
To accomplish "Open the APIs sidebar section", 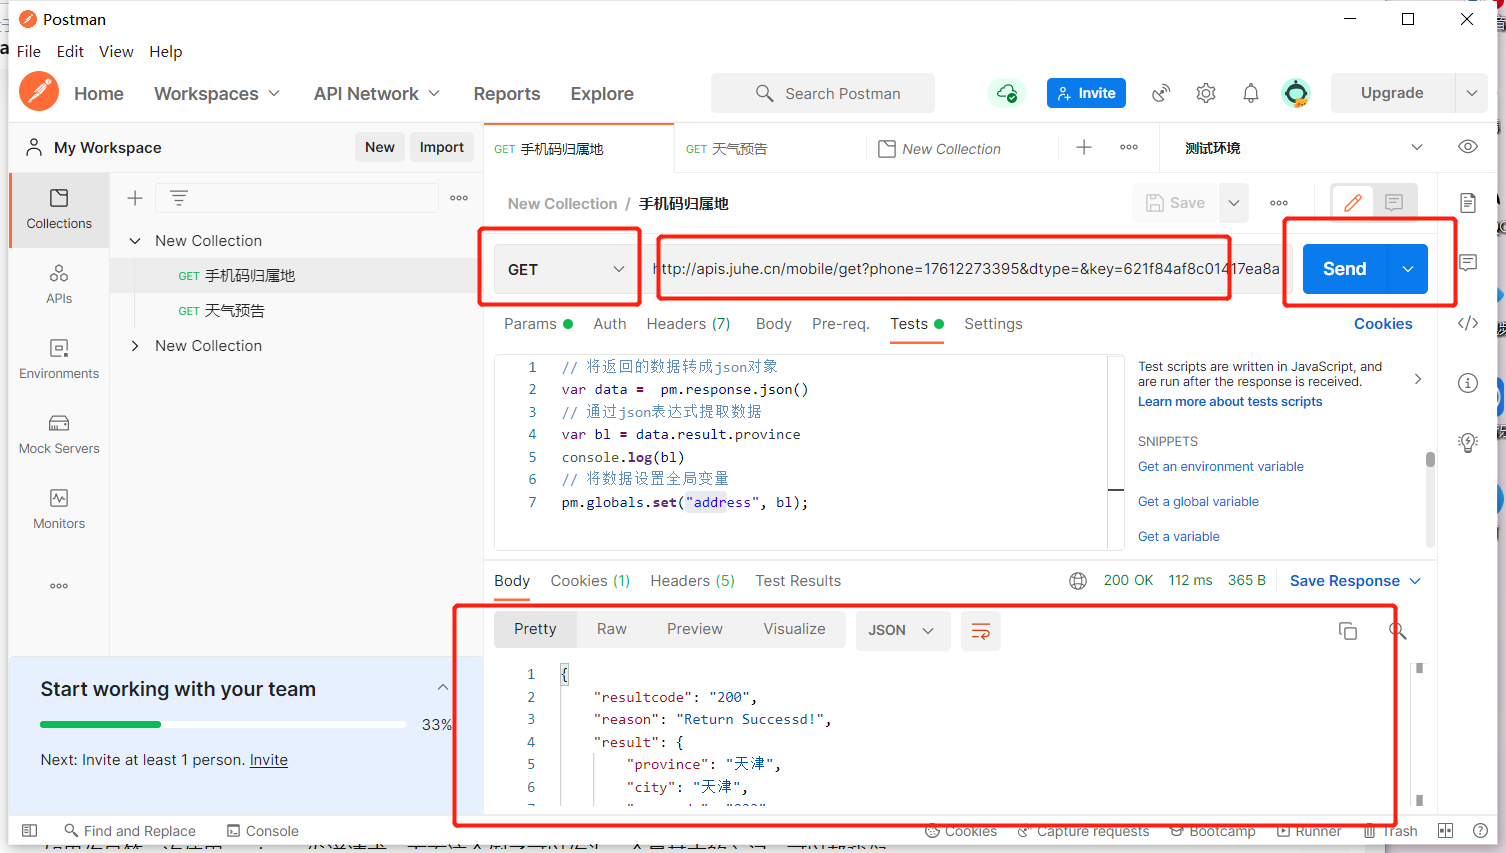I will (59, 284).
